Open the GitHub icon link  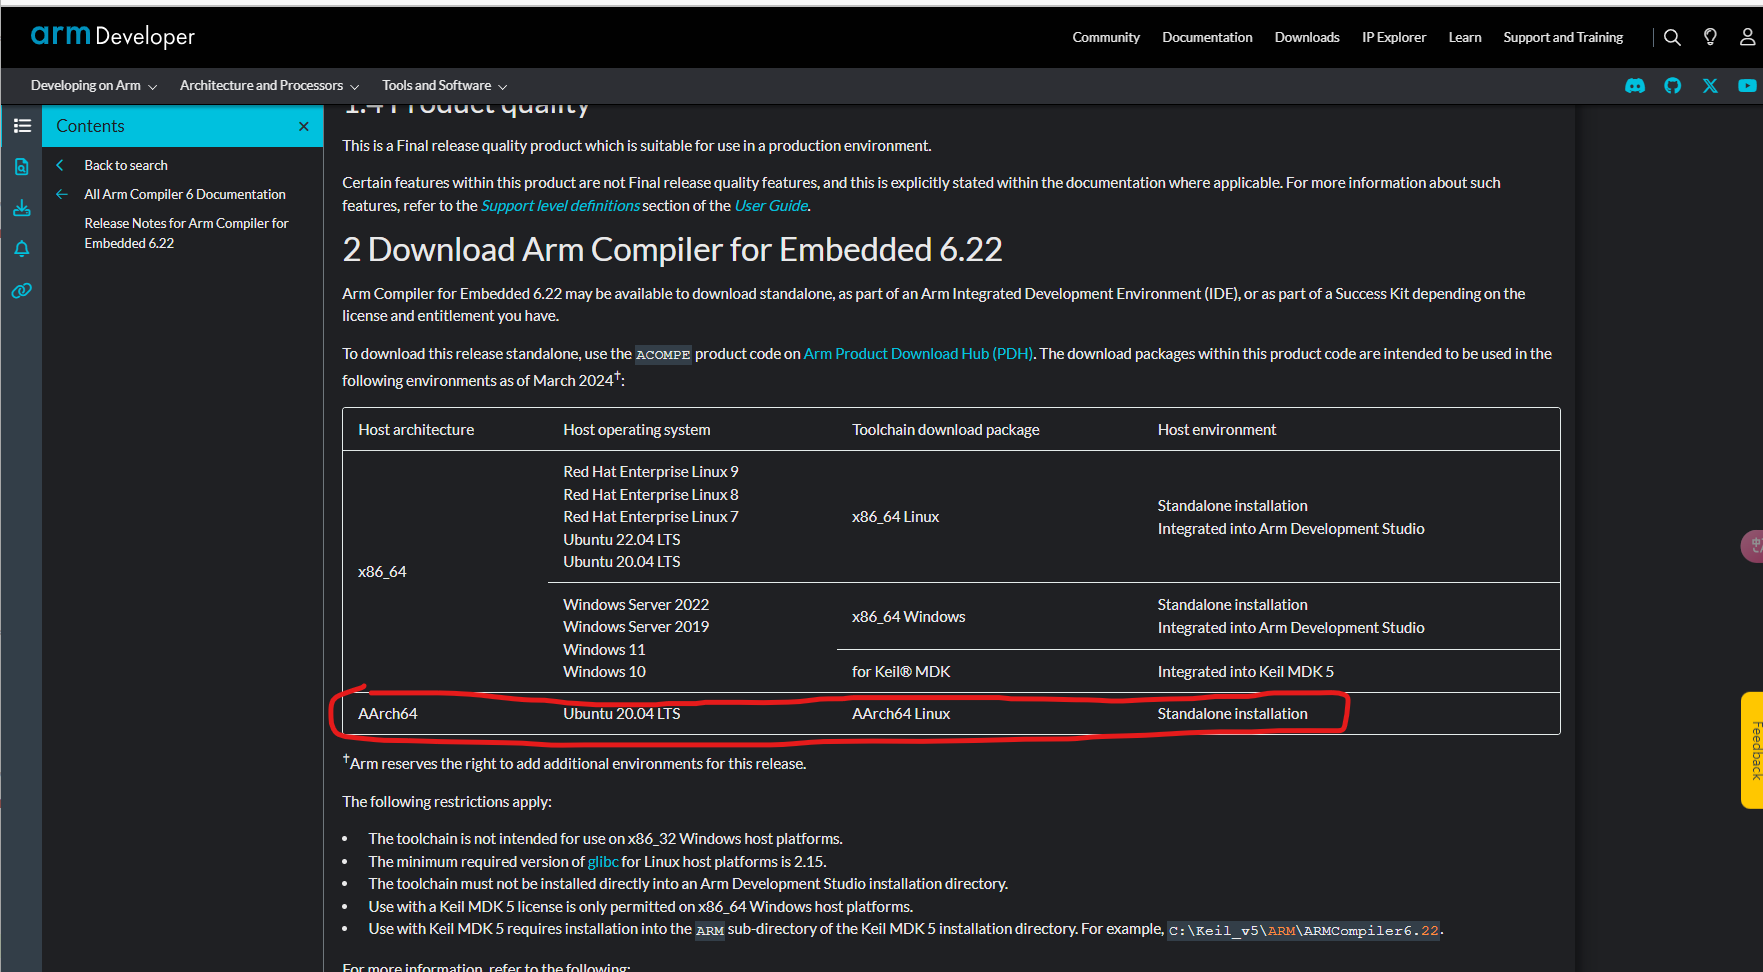tap(1673, 86)
